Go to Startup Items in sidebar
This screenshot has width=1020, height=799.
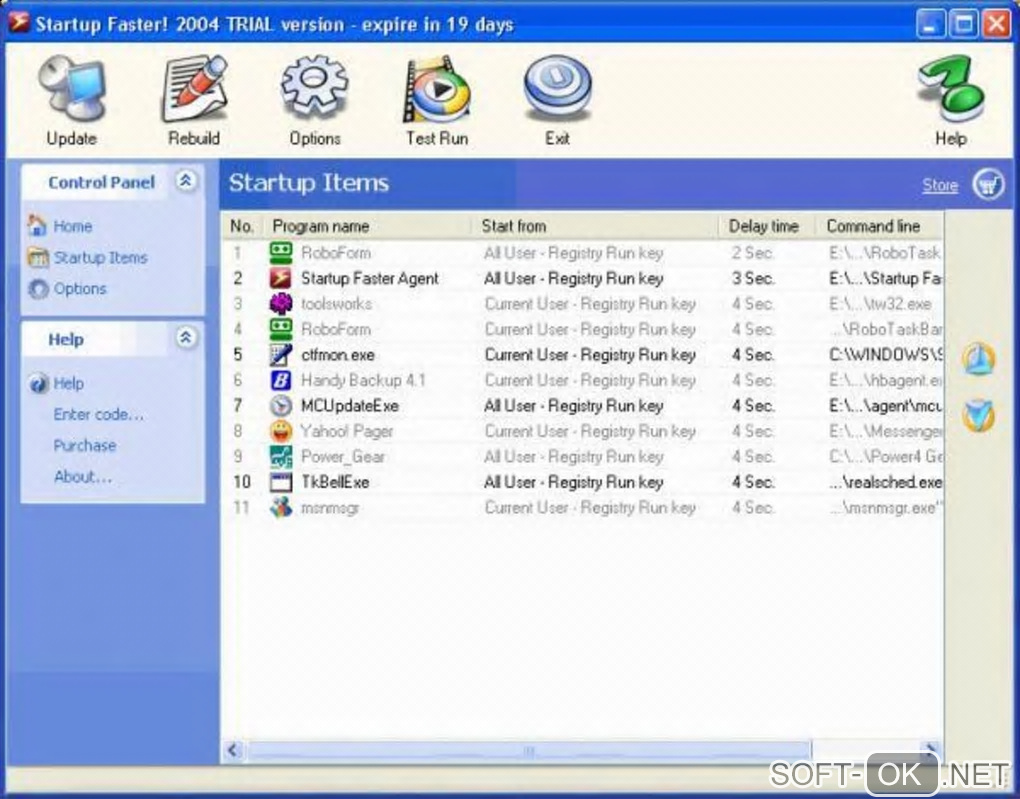click(x=100, y=258)
